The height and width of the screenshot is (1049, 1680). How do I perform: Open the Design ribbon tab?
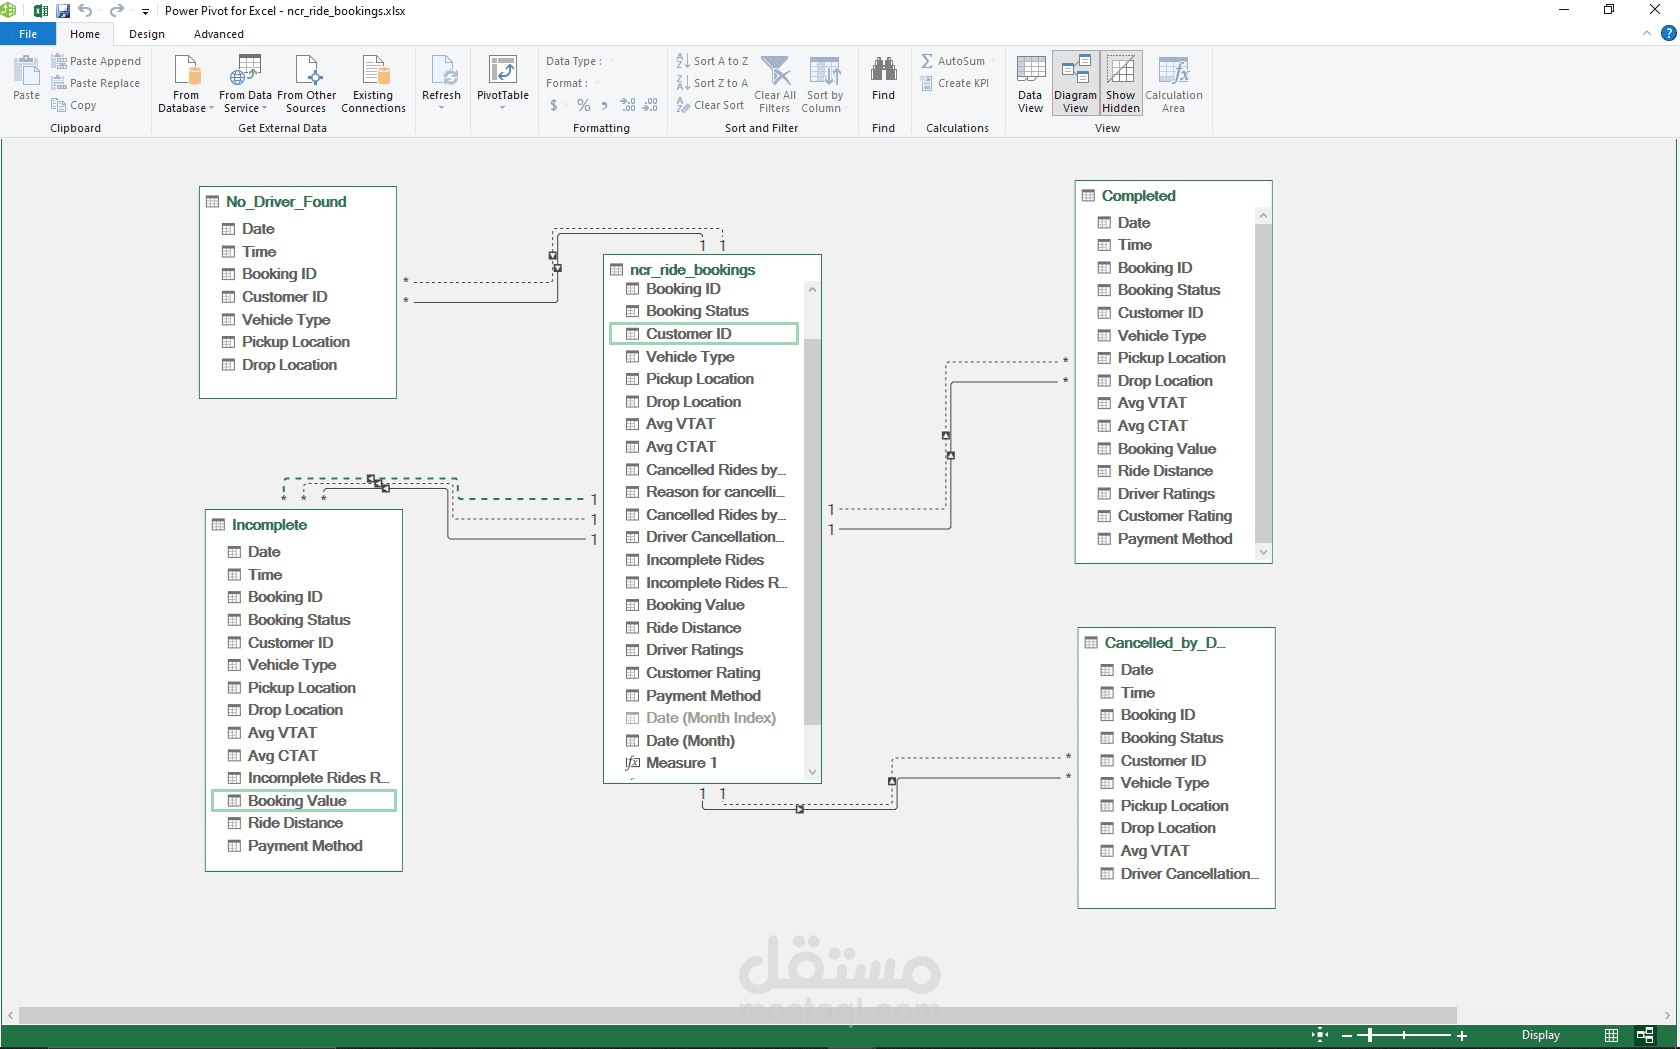point(147,34)
